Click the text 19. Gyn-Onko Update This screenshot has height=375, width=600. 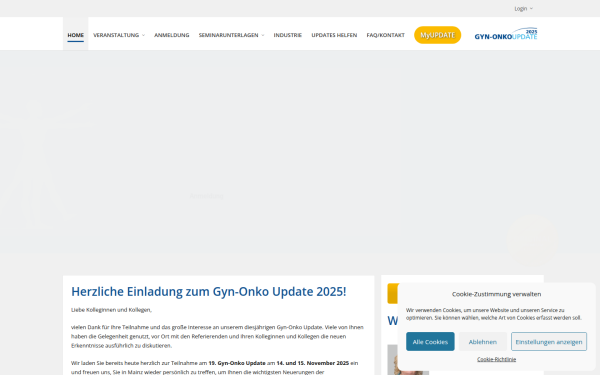point(237,363)
